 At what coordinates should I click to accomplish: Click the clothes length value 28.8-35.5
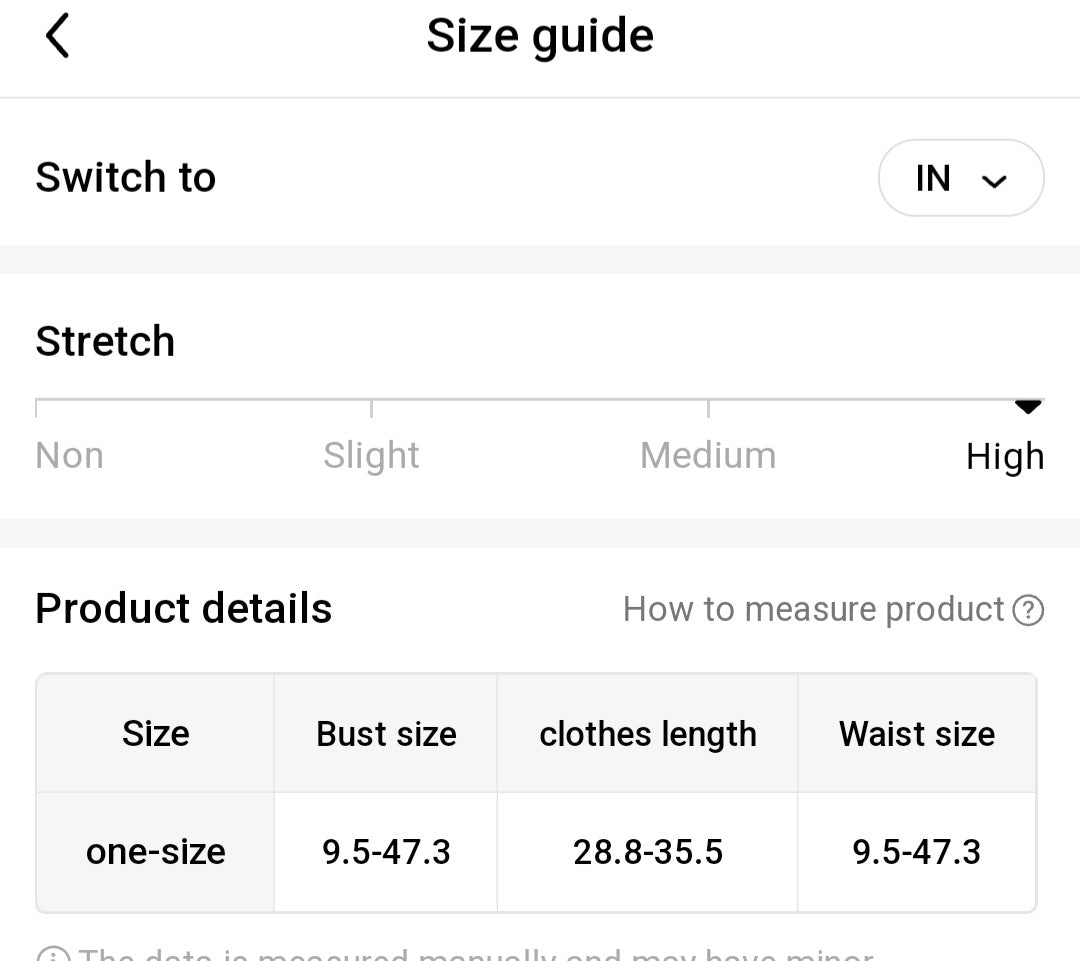click(647, 852)
